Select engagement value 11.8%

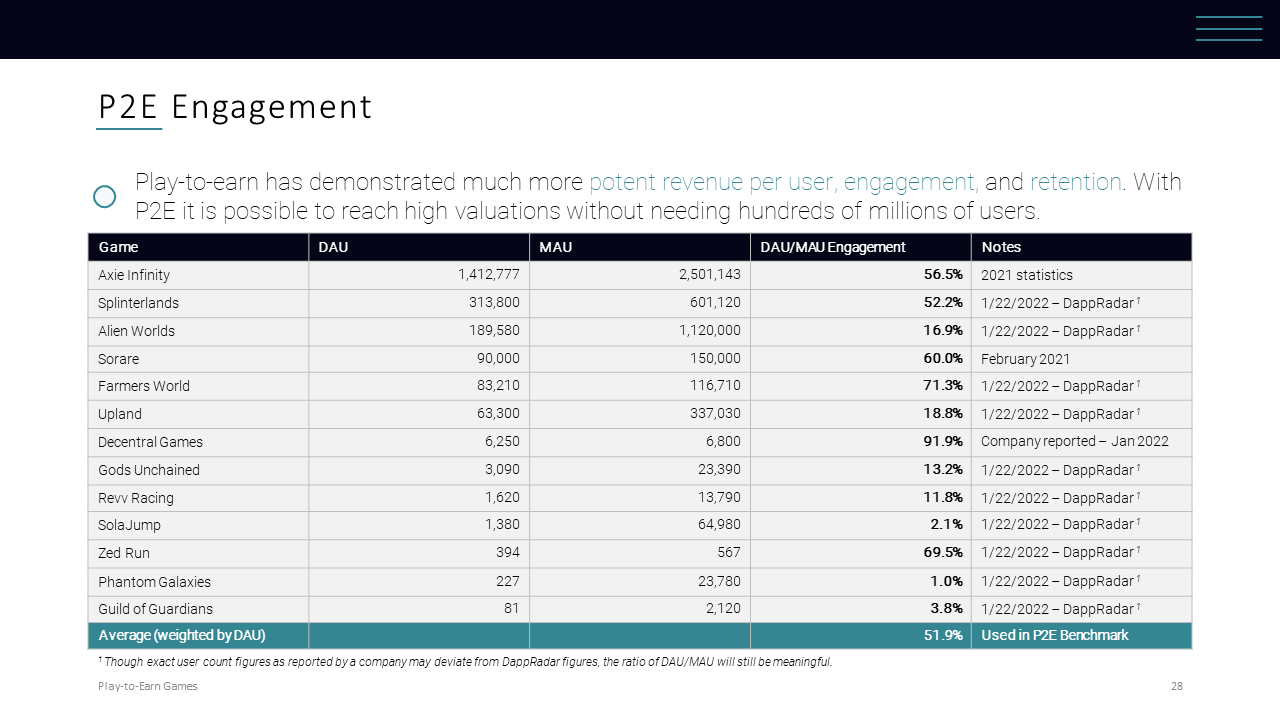click(943, 498)
